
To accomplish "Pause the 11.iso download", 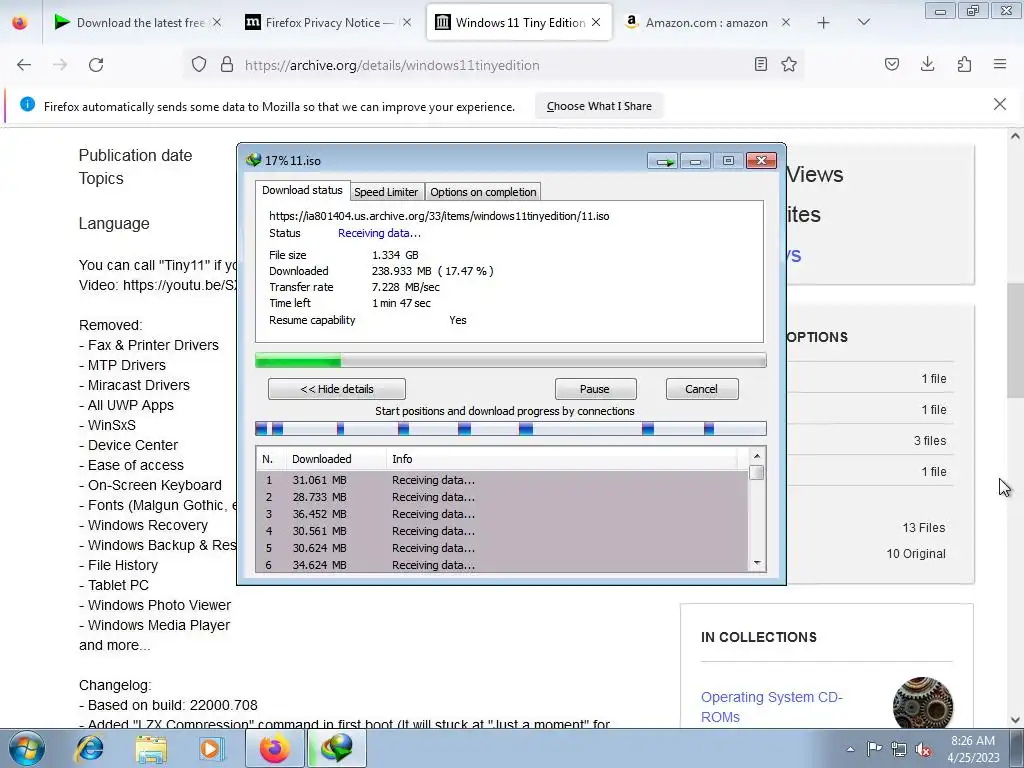I will (595, 389).
